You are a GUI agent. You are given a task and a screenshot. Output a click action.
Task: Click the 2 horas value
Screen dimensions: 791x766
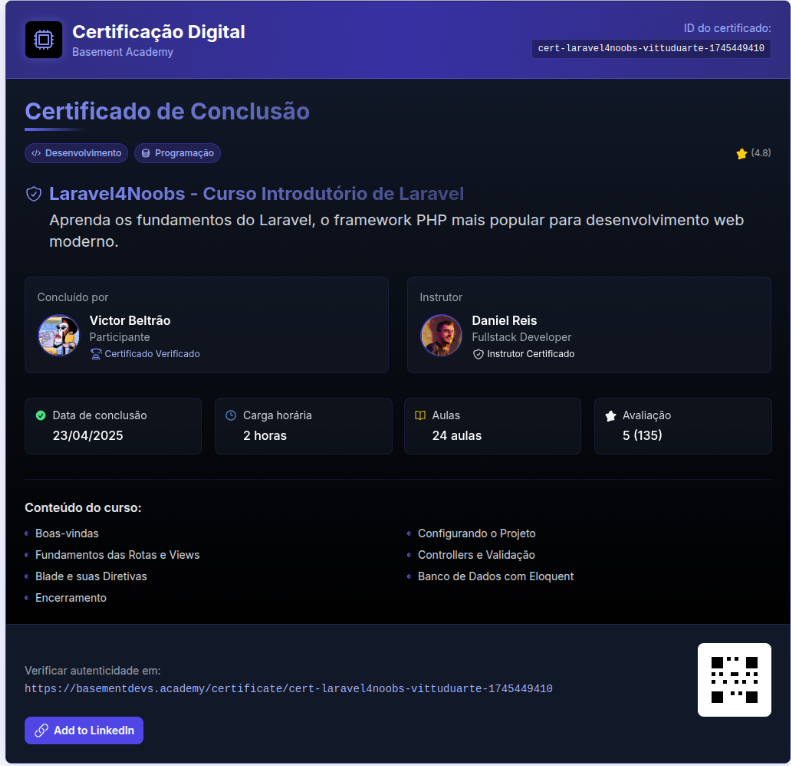click(265, 435)
